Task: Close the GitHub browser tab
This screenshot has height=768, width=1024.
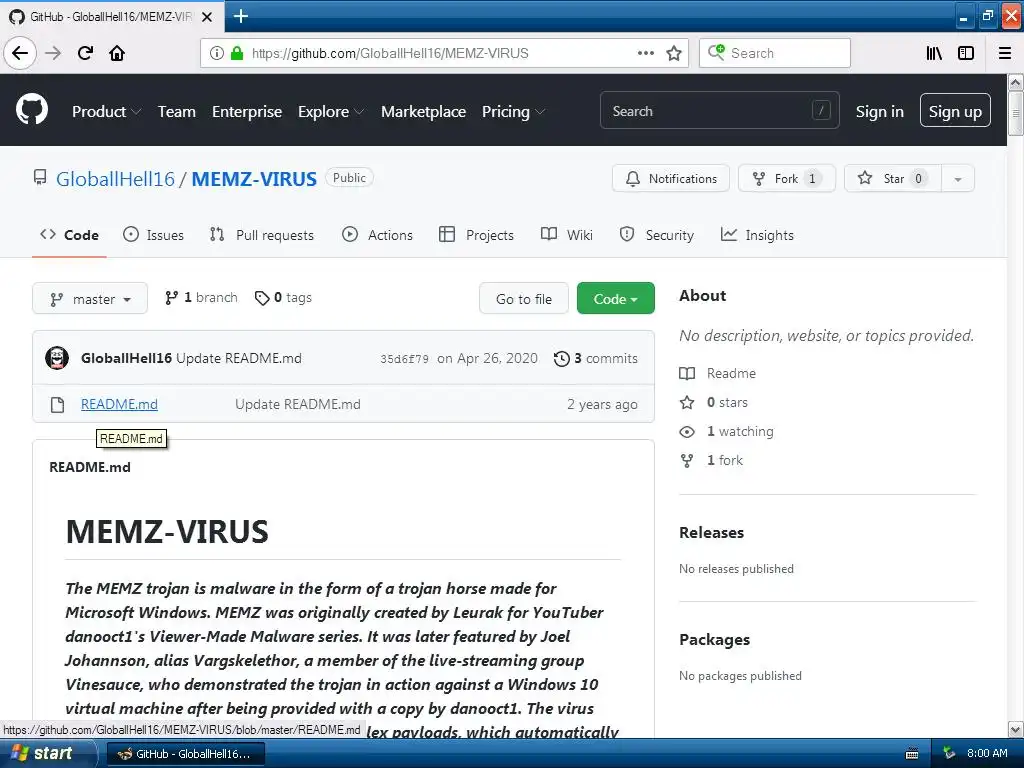Action: pos(207,17)
